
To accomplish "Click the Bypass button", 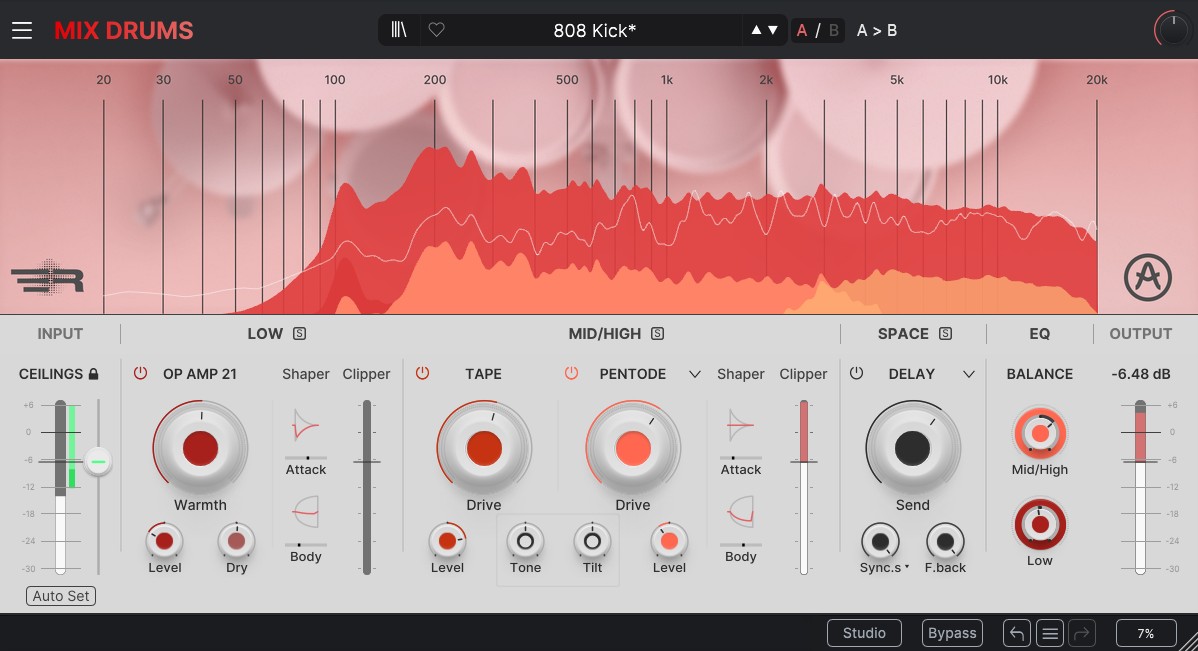I will 952,633.
